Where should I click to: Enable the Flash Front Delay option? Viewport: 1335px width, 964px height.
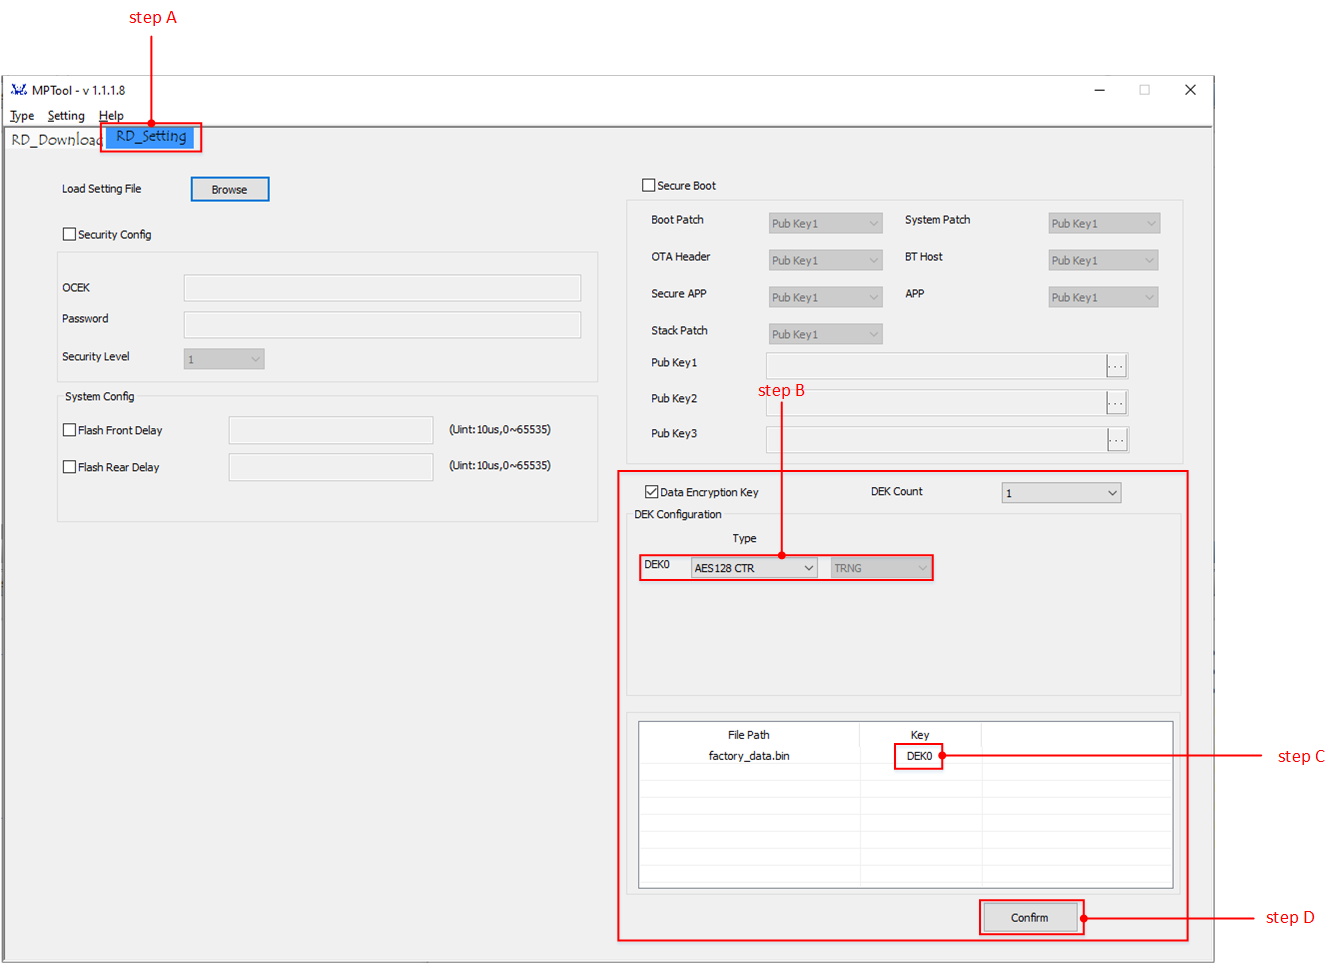(69, 430)
